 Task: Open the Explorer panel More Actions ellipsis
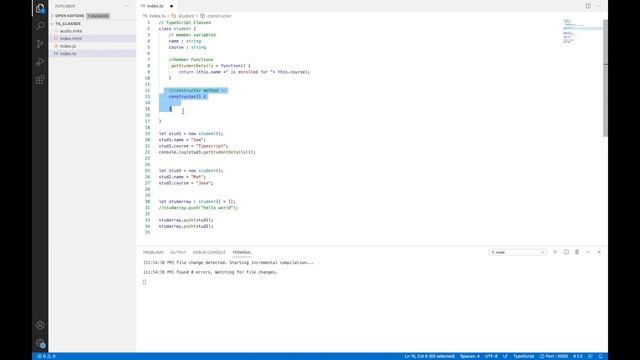click(127, 6)
